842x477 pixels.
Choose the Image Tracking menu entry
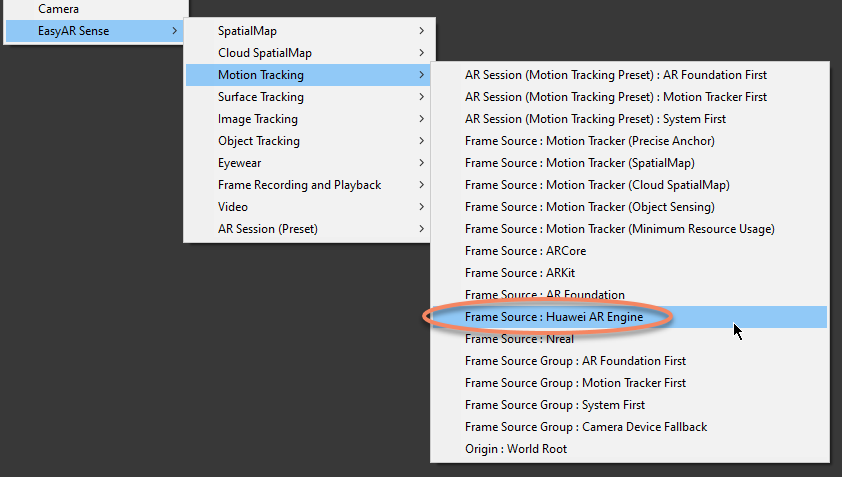[309, 119]
